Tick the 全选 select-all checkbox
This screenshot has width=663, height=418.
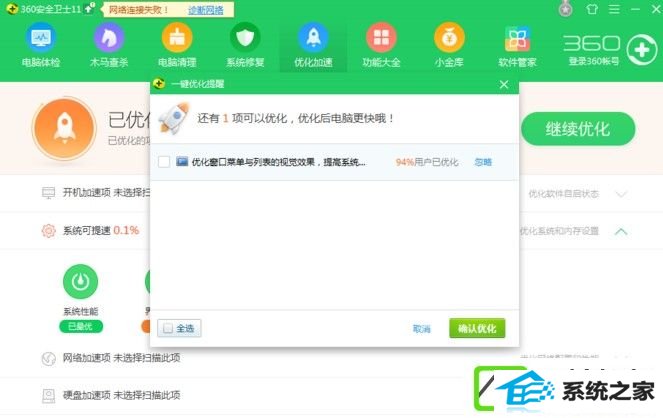click(x=168, y=328)
